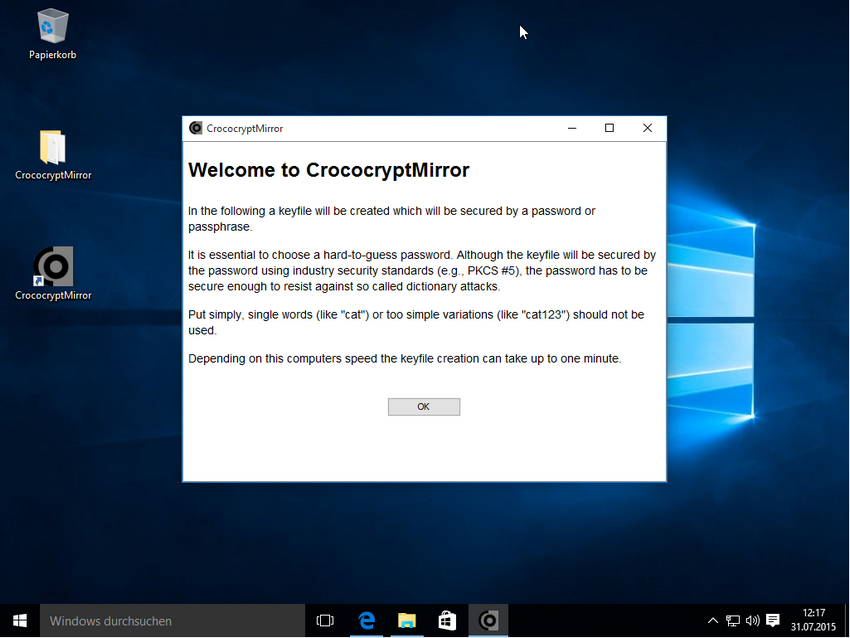Screen dimensions: 850x638
Task: Open the network status tray icon
Action: (732, 621)
